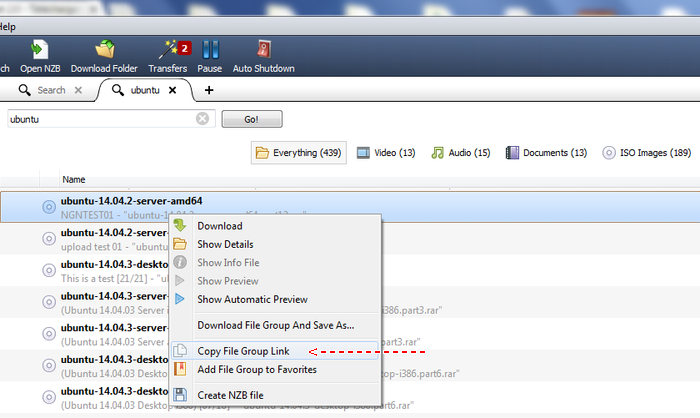Click the Open NZB toolbar icon
Viewport: 700px width, 418px height.
(41, 49)
